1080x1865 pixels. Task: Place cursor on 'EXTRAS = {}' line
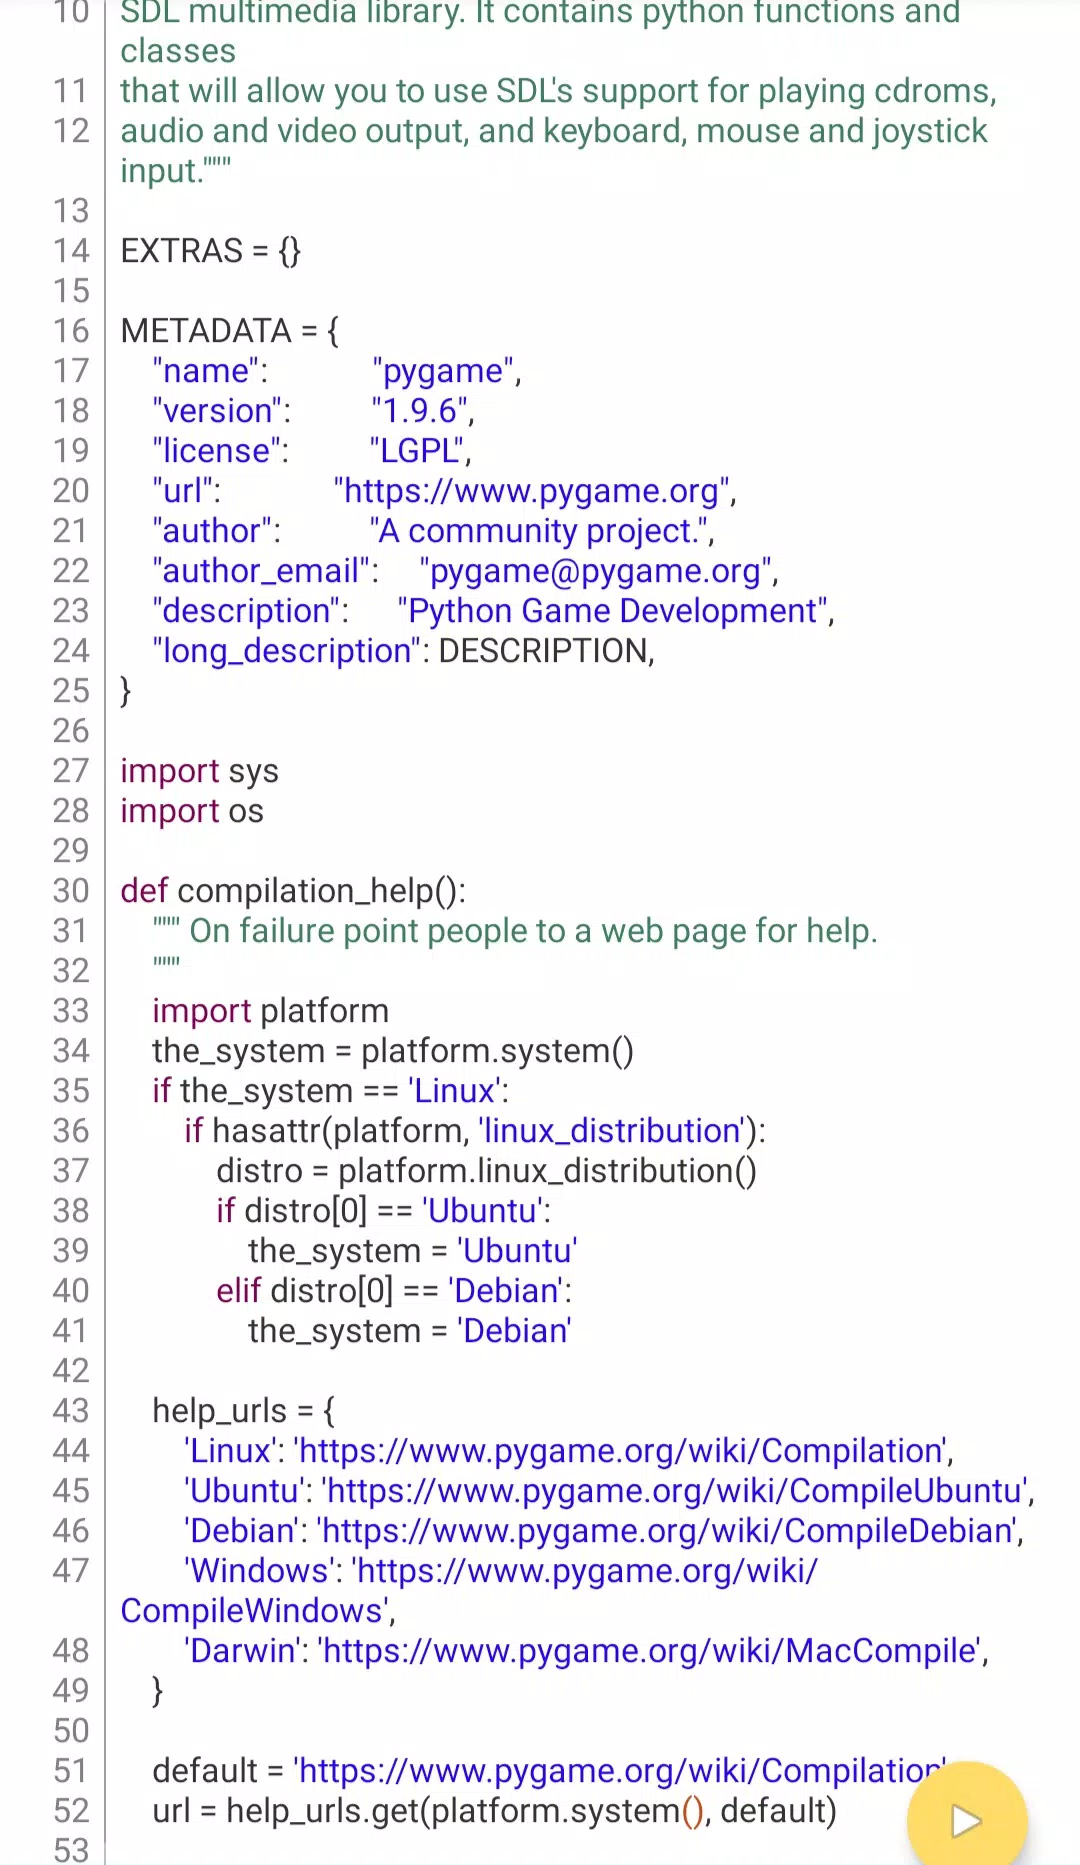211,251
